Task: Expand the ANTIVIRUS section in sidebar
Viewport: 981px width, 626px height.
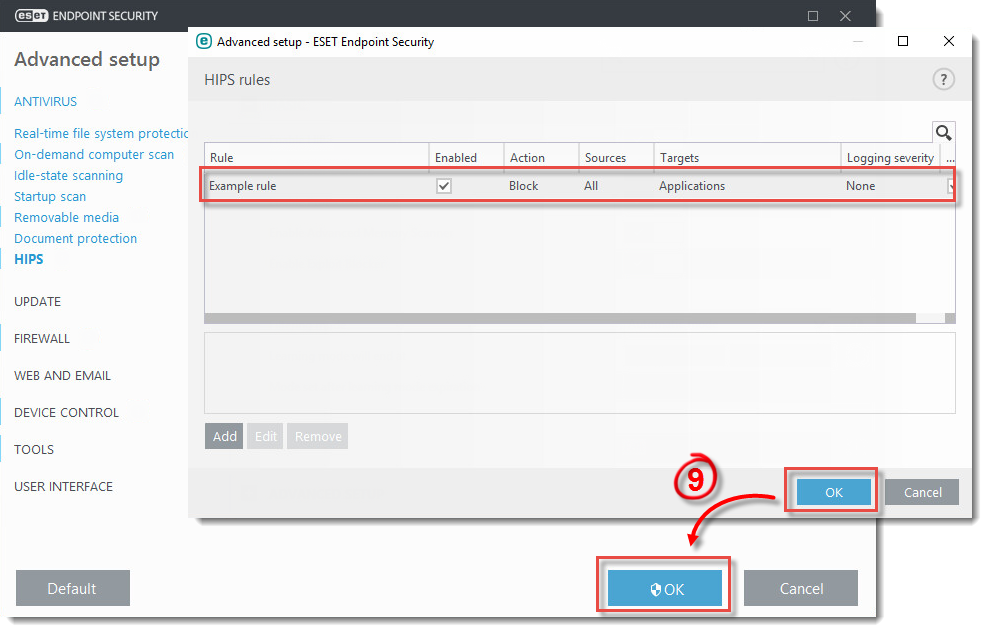Action: click(x=45, y=101)
